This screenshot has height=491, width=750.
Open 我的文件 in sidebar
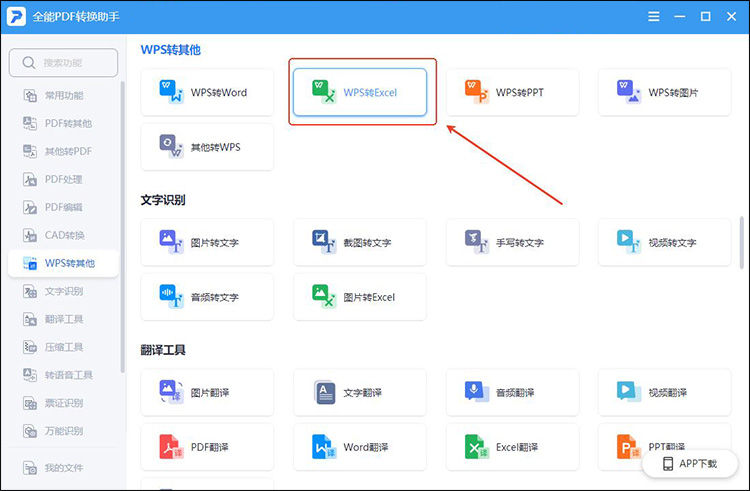(x=63, y=468)
